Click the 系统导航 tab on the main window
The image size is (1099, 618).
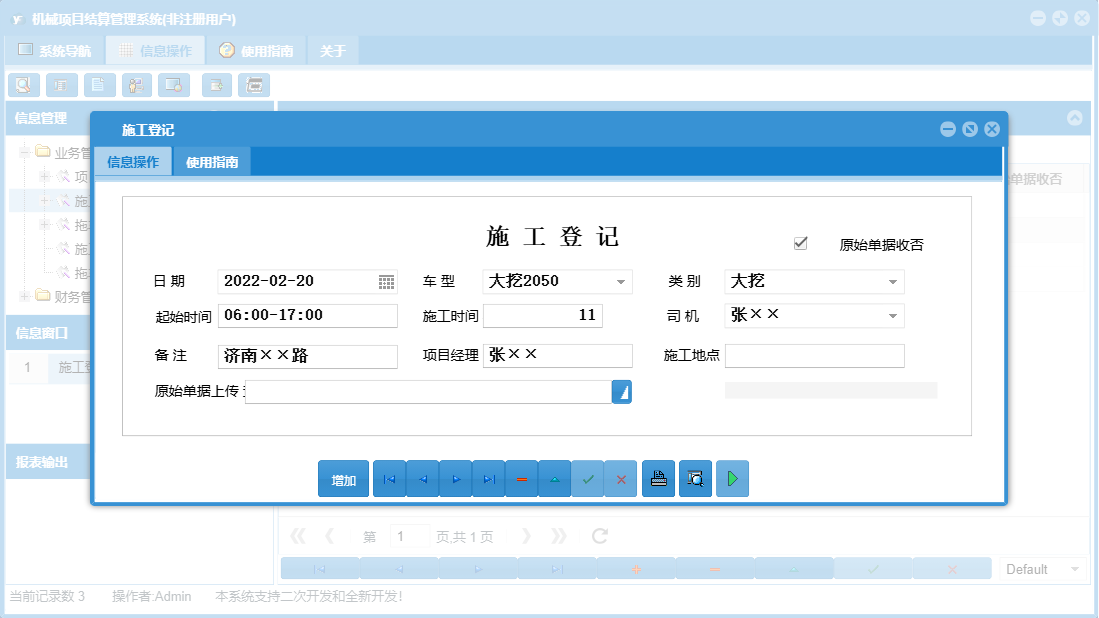coord(62,49)
